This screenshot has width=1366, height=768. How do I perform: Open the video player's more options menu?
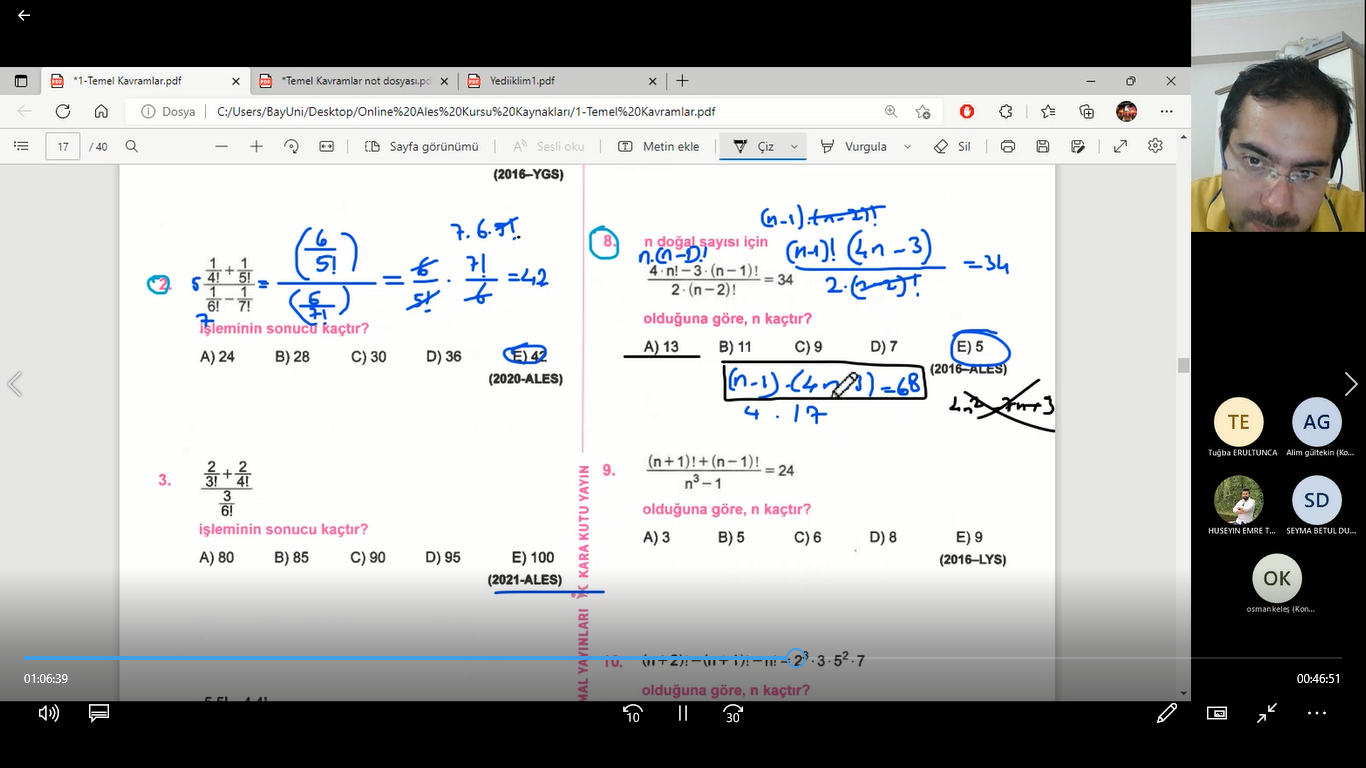[1317, 713]
